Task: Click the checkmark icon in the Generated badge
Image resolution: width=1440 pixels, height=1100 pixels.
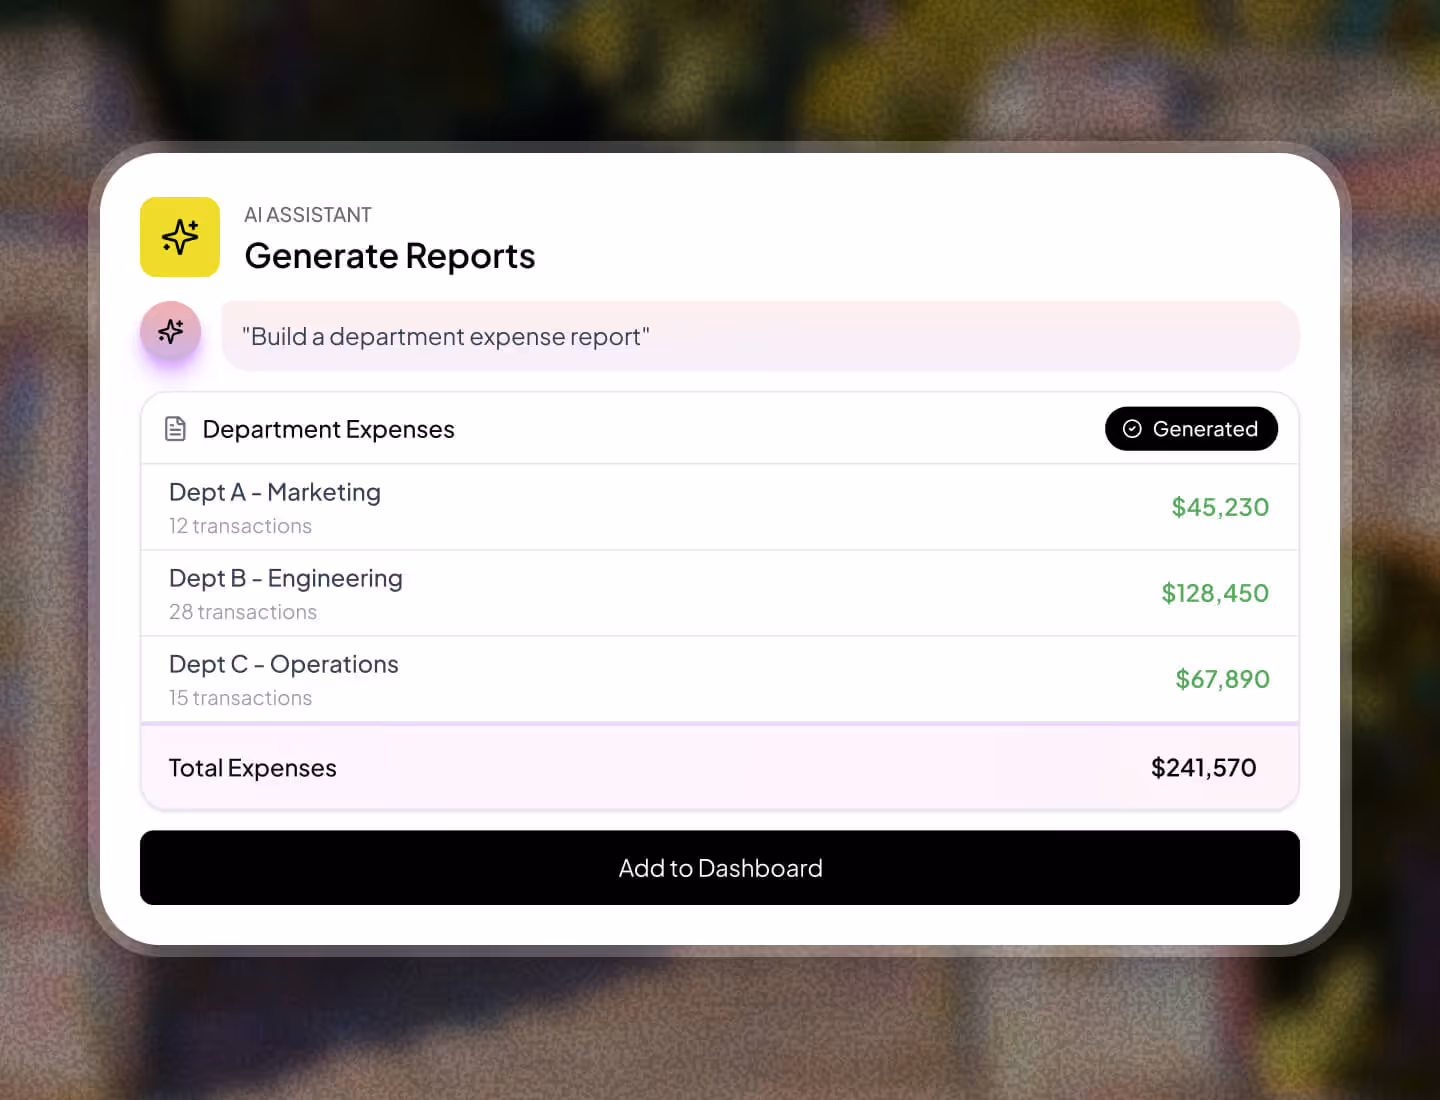Action: point(1131,428)
